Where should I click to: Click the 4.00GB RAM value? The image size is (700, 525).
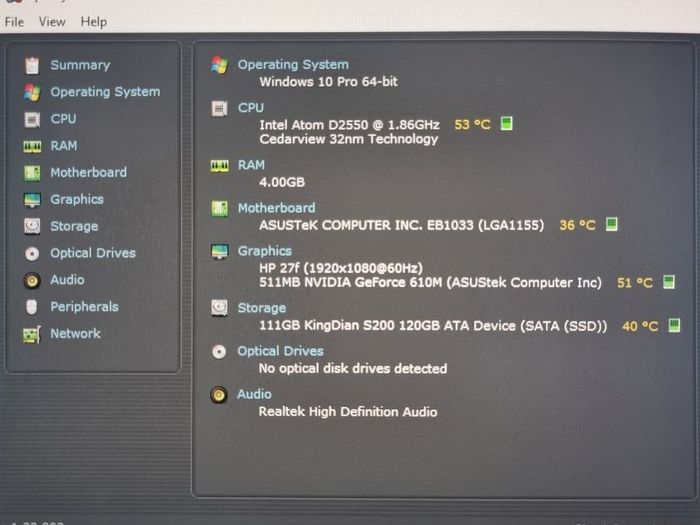[282, 182]
